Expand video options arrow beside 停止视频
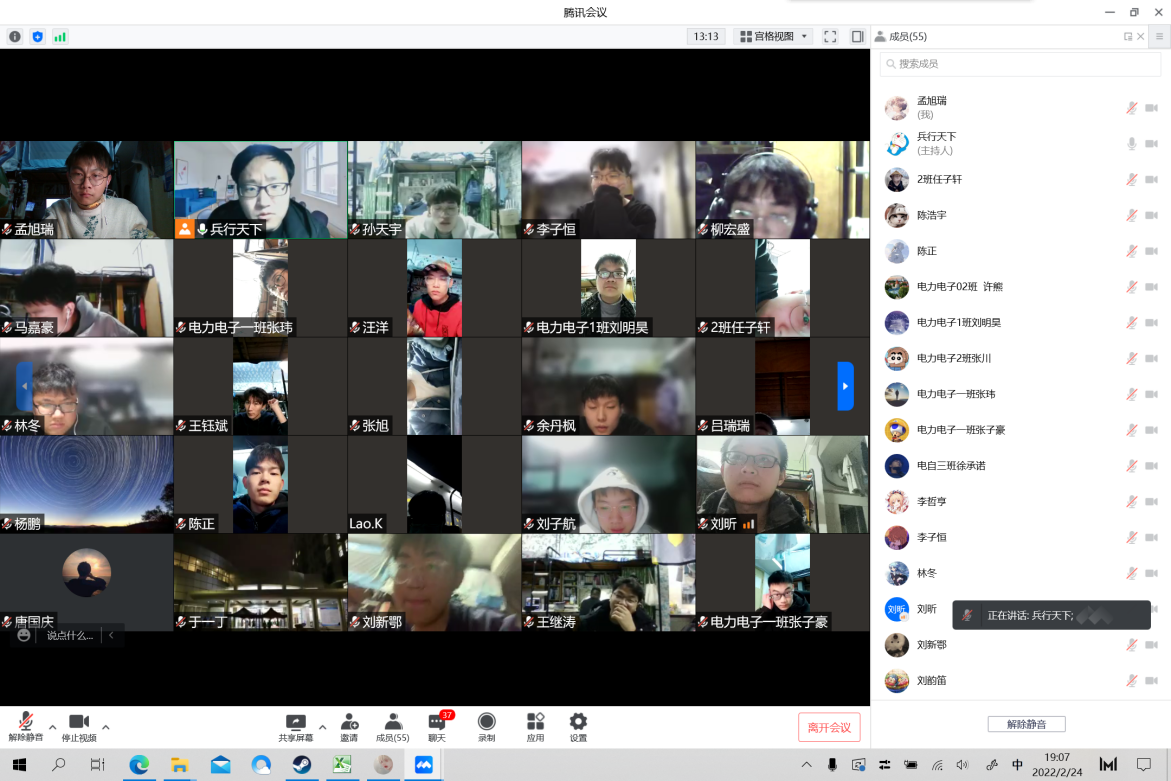Screen dimensions: 1171x781 pyautogui.click(x=106, y=727)
